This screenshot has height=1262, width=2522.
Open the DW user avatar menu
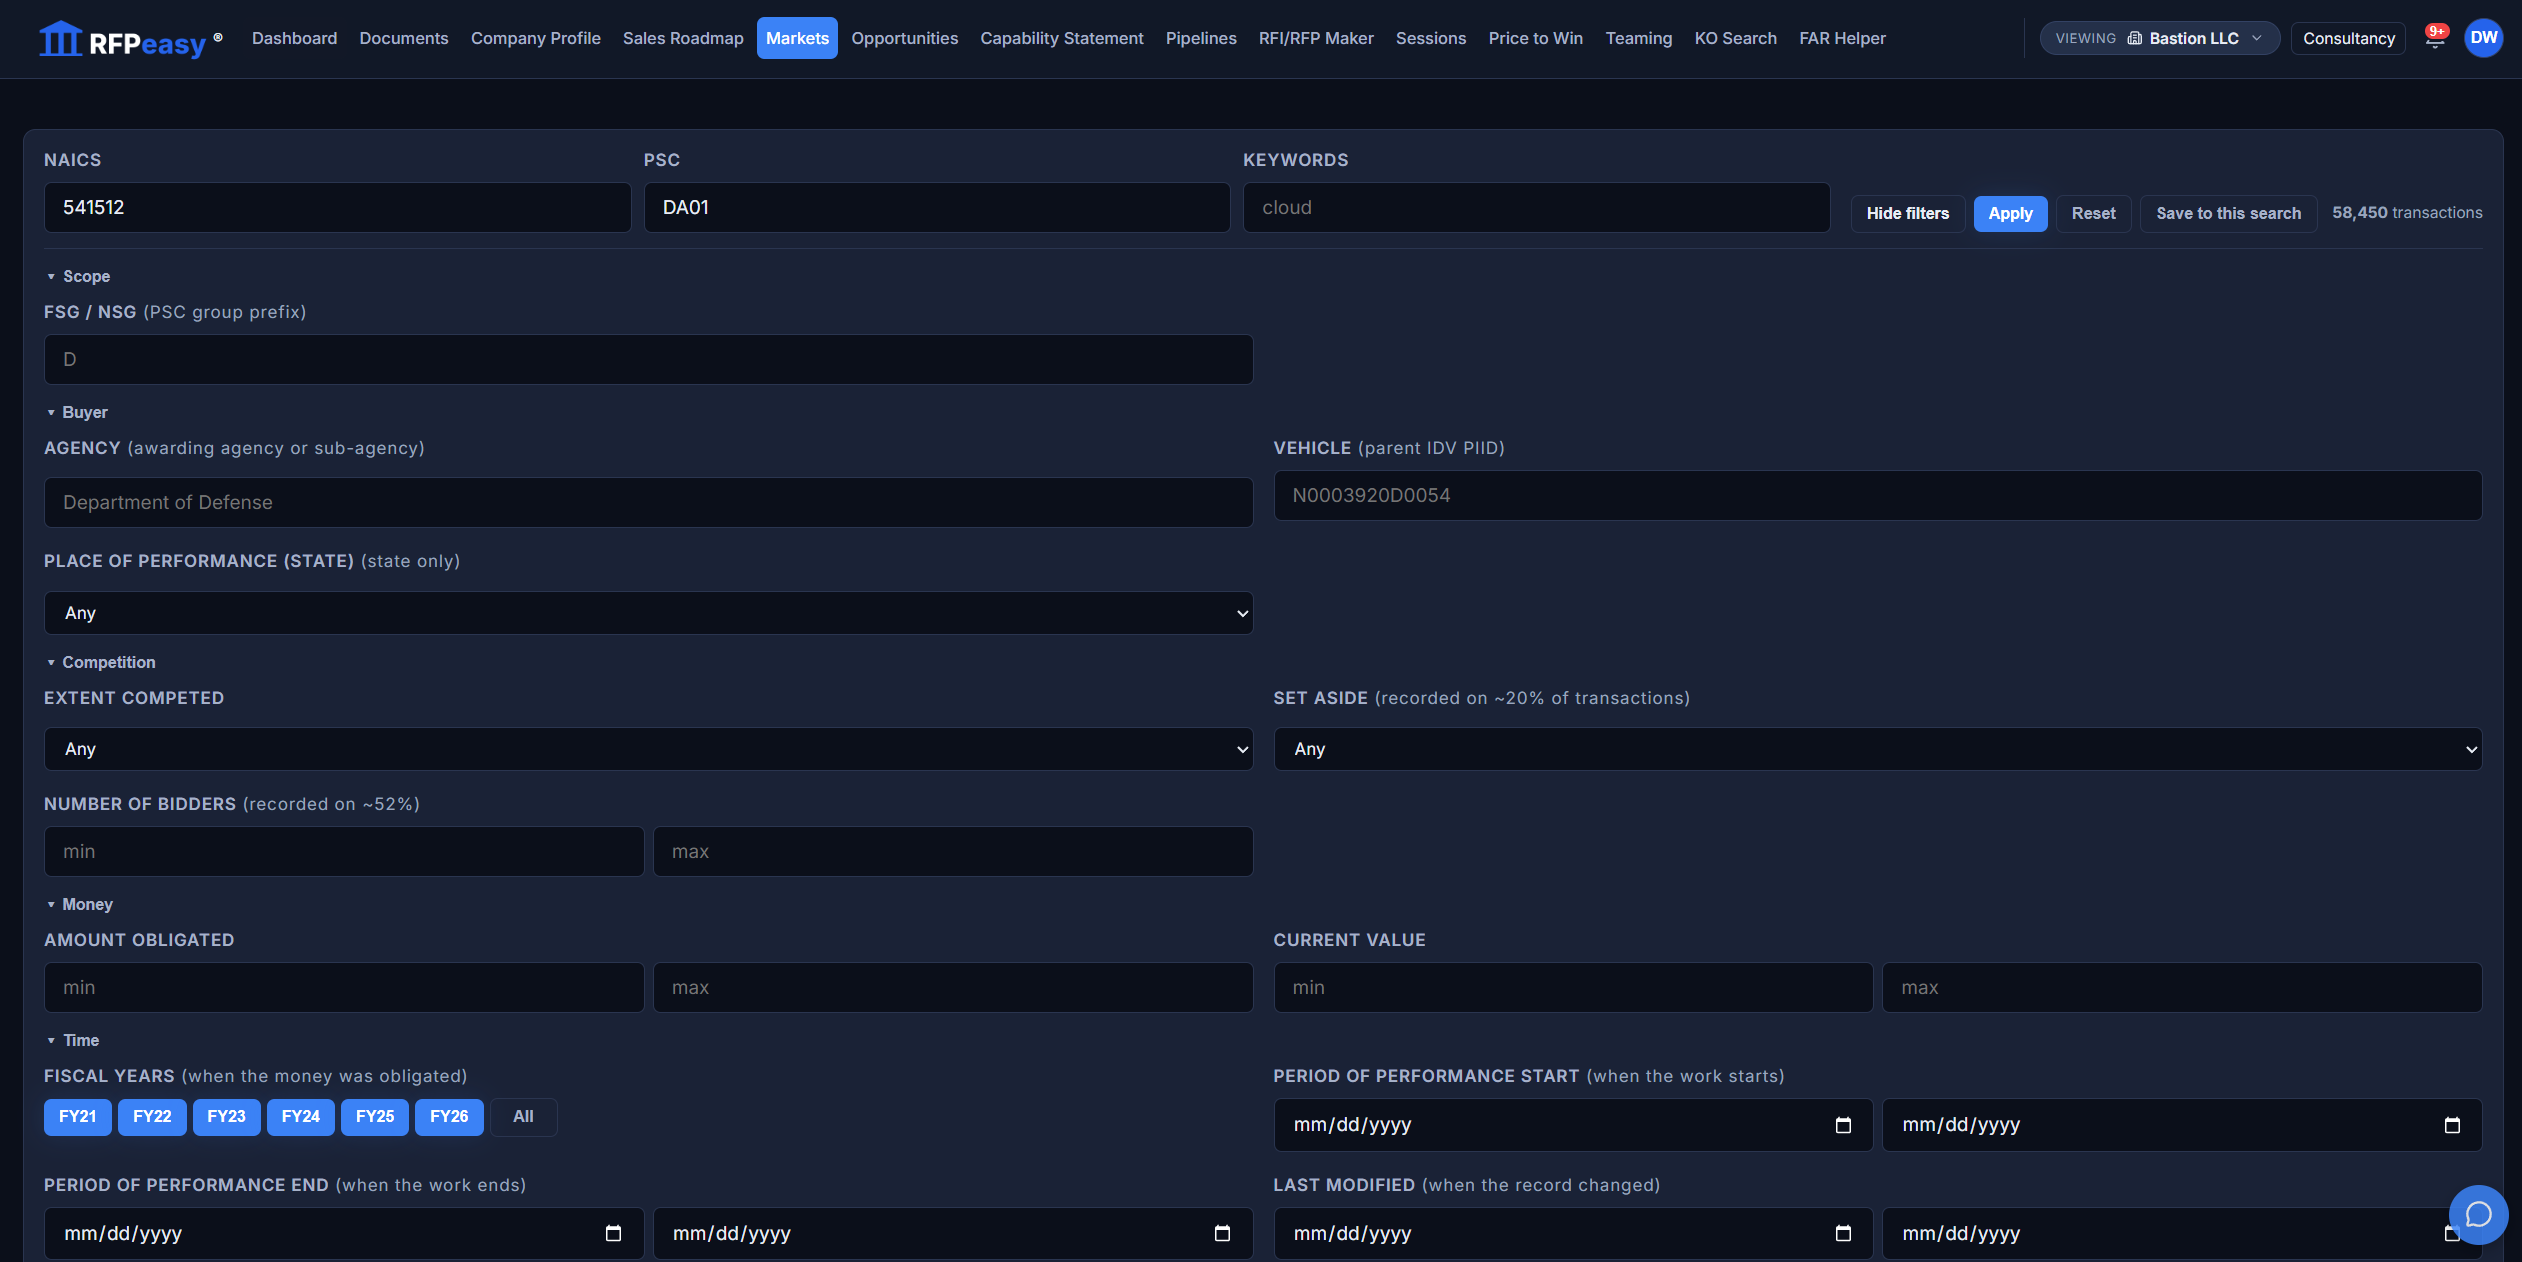click(2483, 38)
